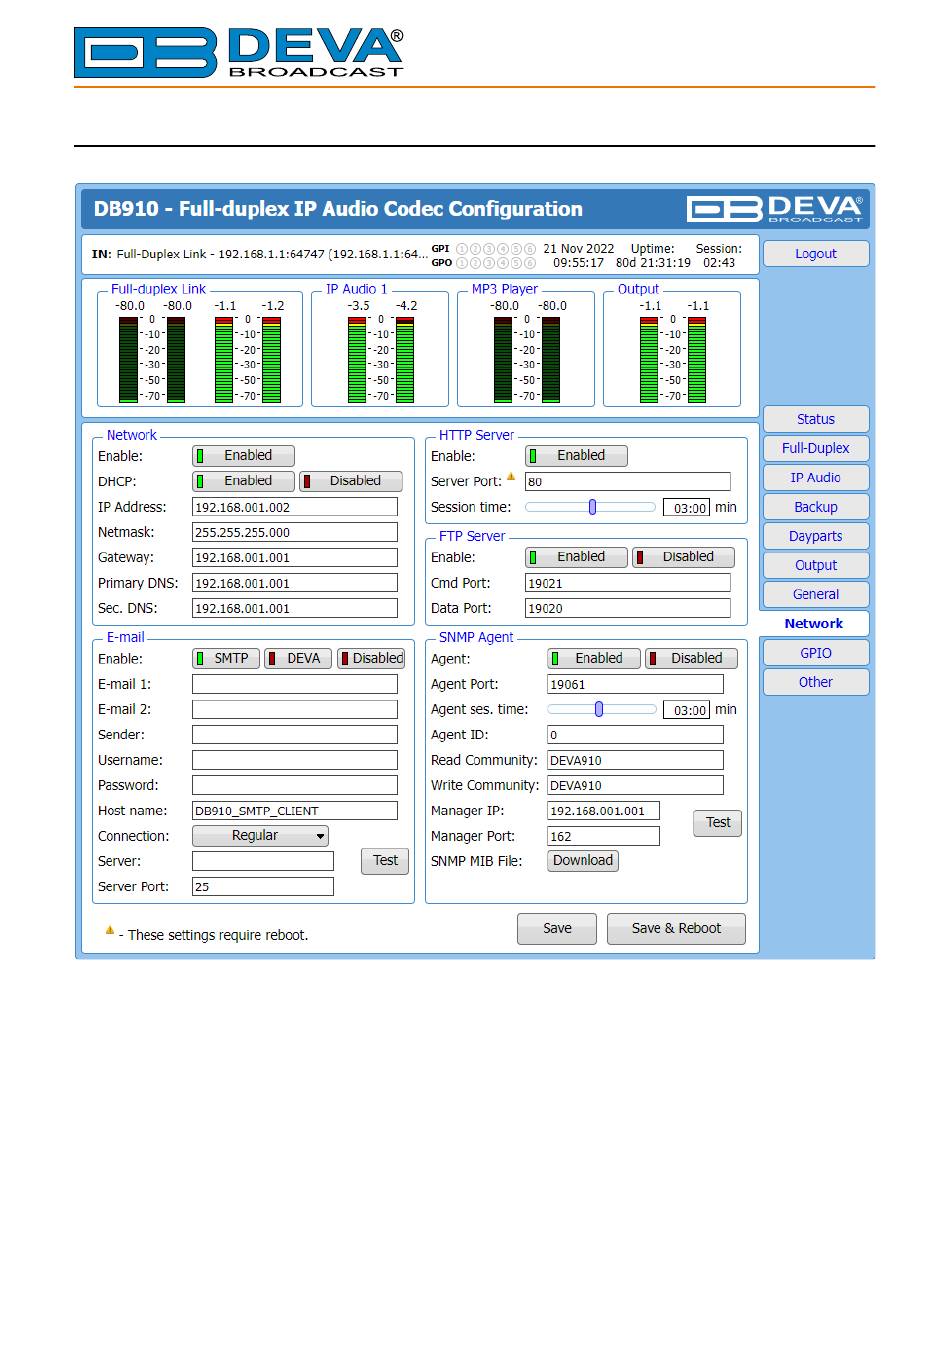Screen dimensions: 950x1360
Task: Click the Logout button
Action: (816, 254)
